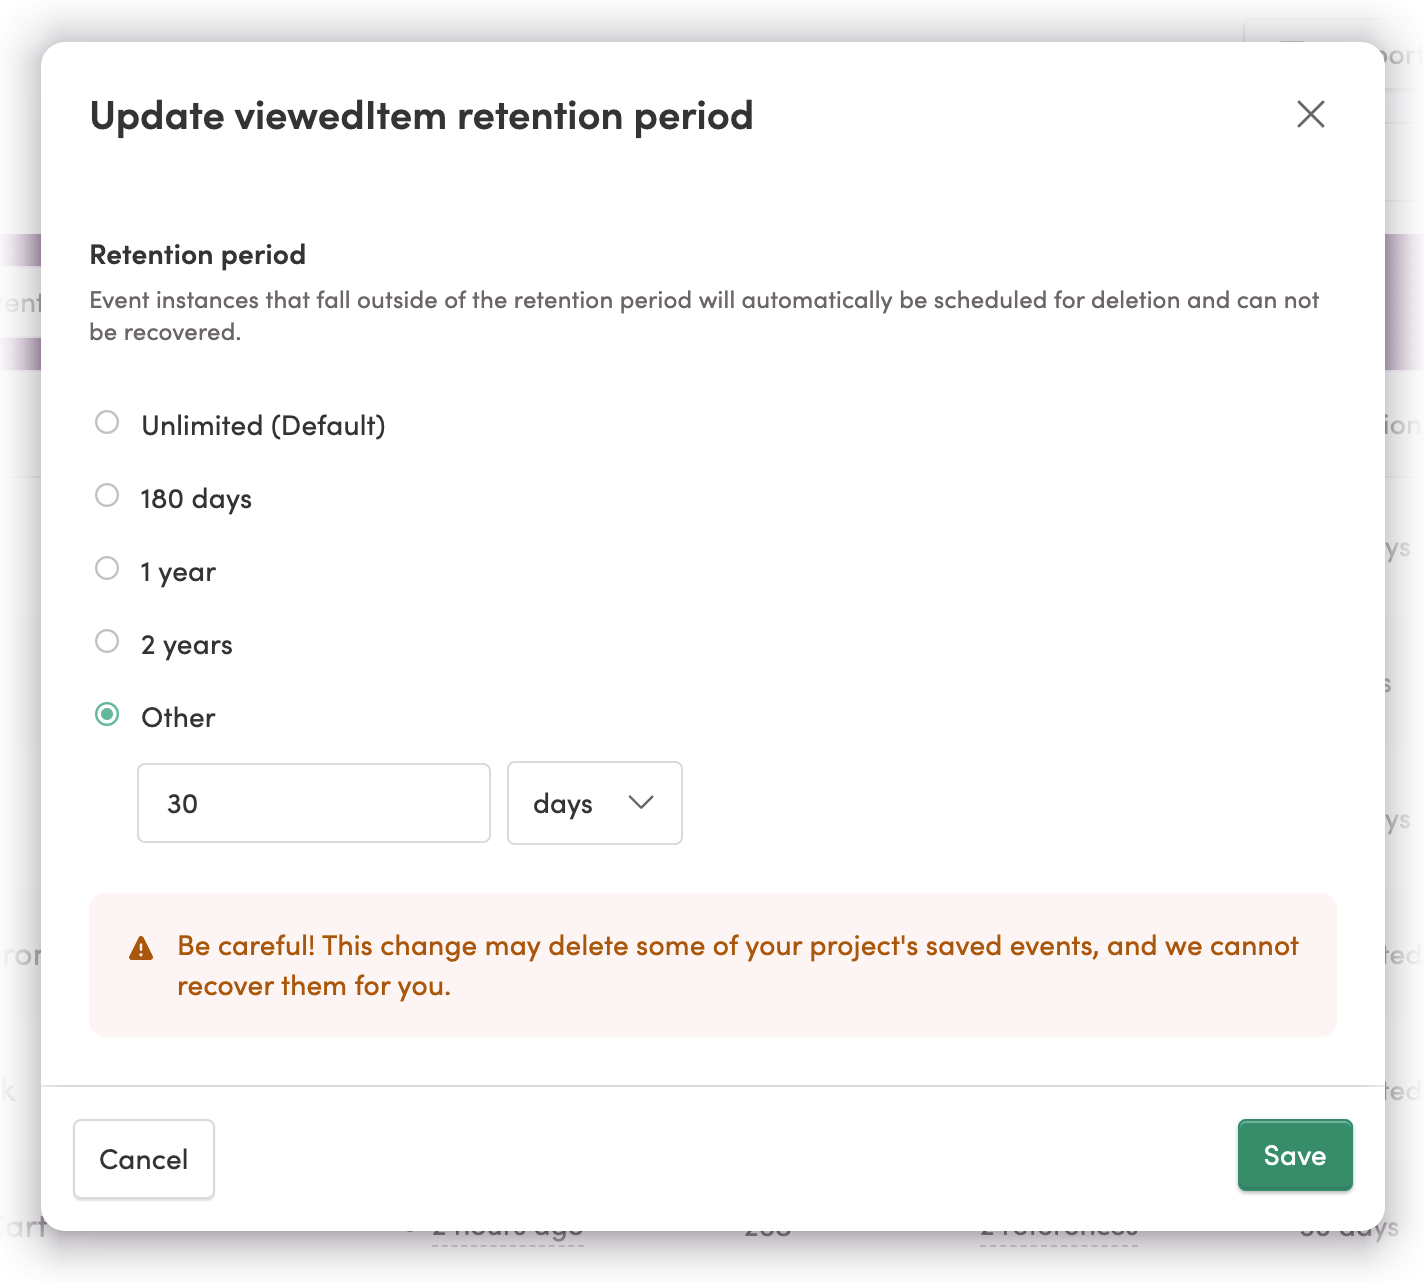Click the Retention period section heading
Viewport: 1424px width, 1282px height.
197,255
